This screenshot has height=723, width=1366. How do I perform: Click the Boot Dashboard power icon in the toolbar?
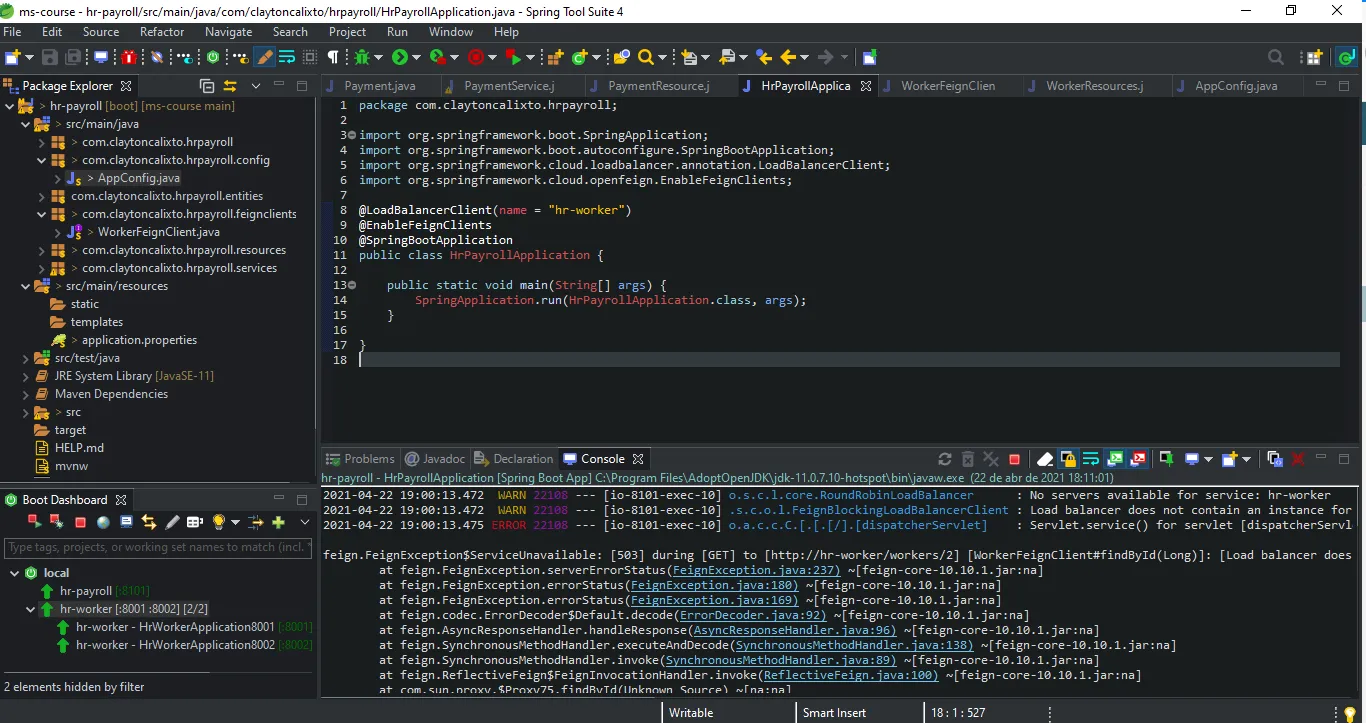click(x=213, y=57)
